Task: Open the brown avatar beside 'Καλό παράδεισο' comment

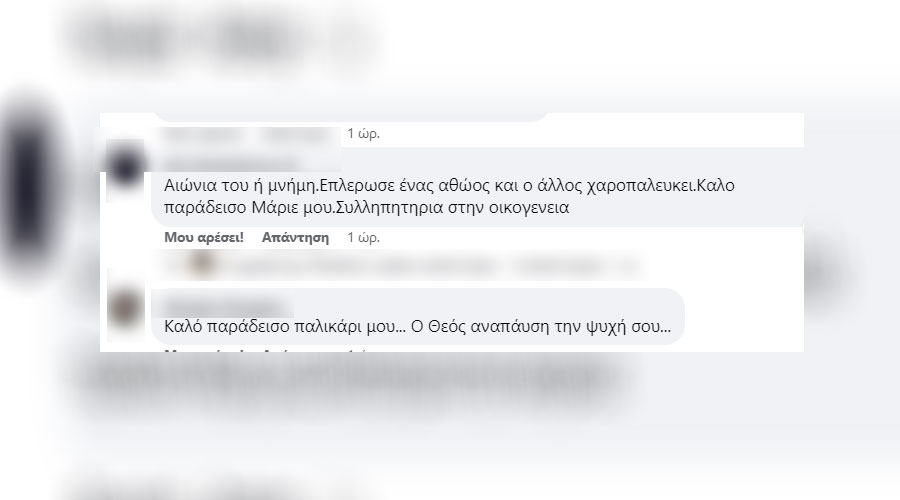Action: 125,310
